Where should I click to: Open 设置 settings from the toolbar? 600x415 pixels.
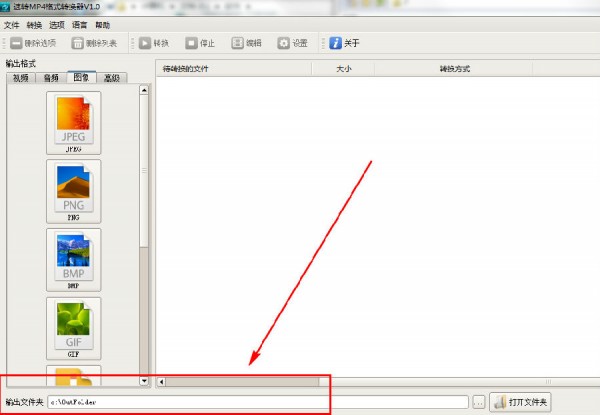[x=292, y=43]
